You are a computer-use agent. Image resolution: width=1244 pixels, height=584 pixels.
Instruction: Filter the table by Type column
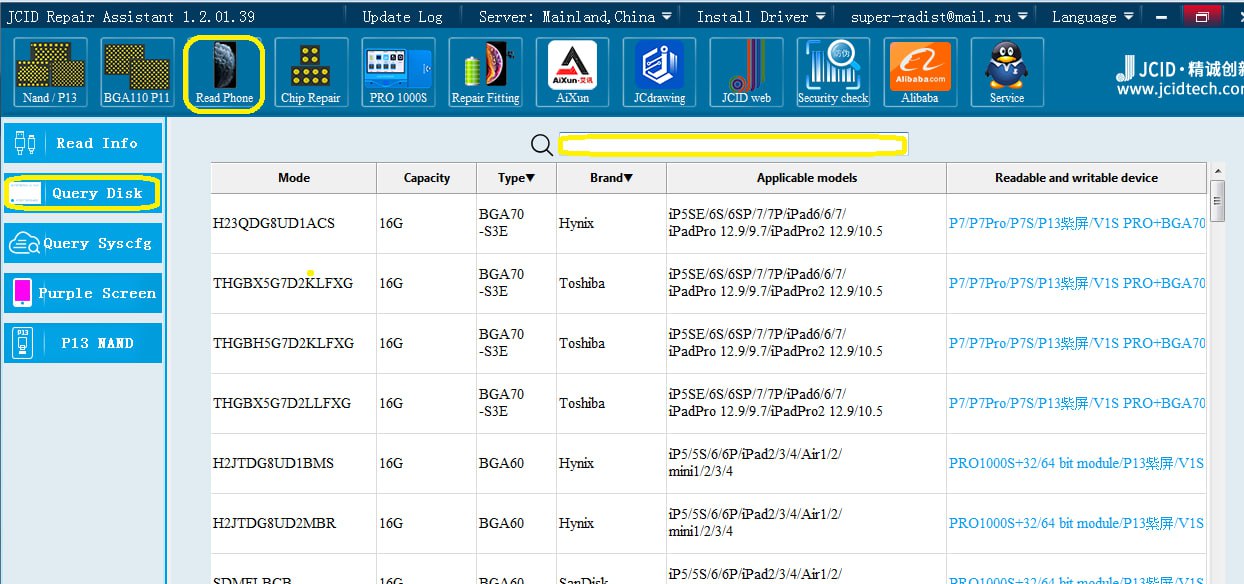coord(516,178)
